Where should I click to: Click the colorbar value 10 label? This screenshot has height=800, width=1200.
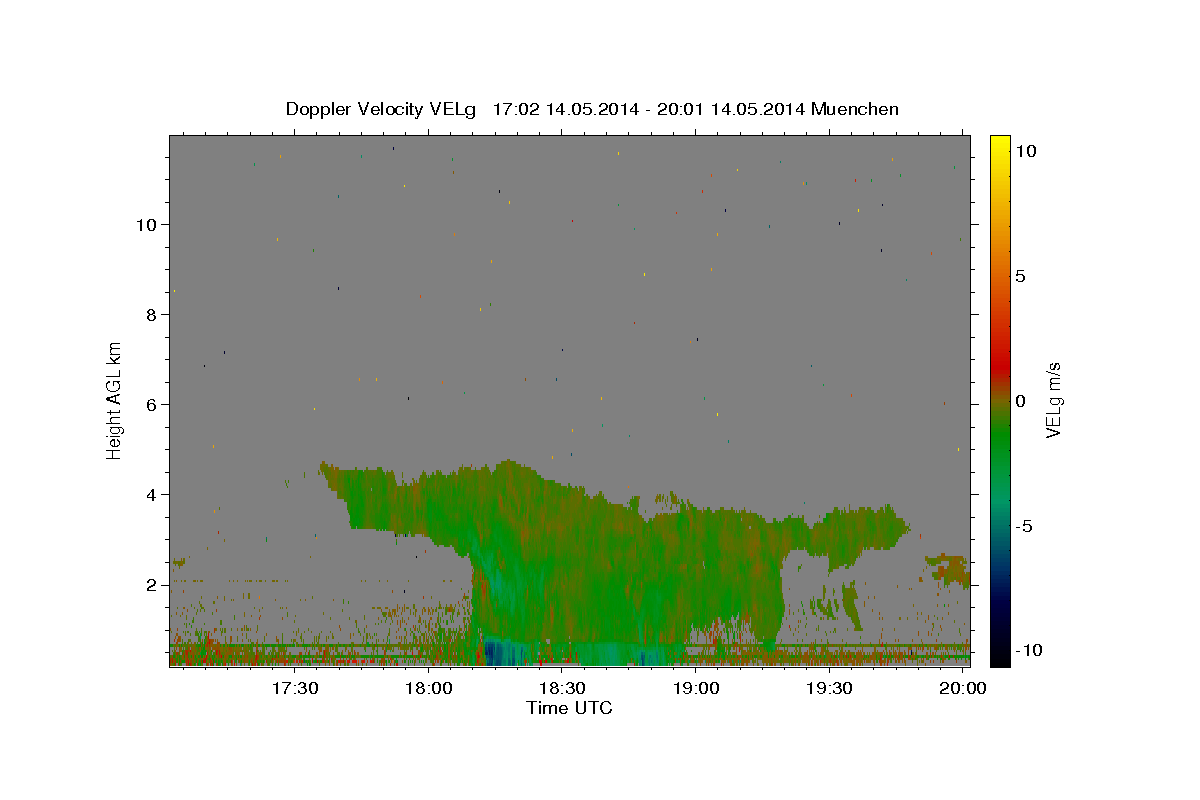(x=1026, y=151)
